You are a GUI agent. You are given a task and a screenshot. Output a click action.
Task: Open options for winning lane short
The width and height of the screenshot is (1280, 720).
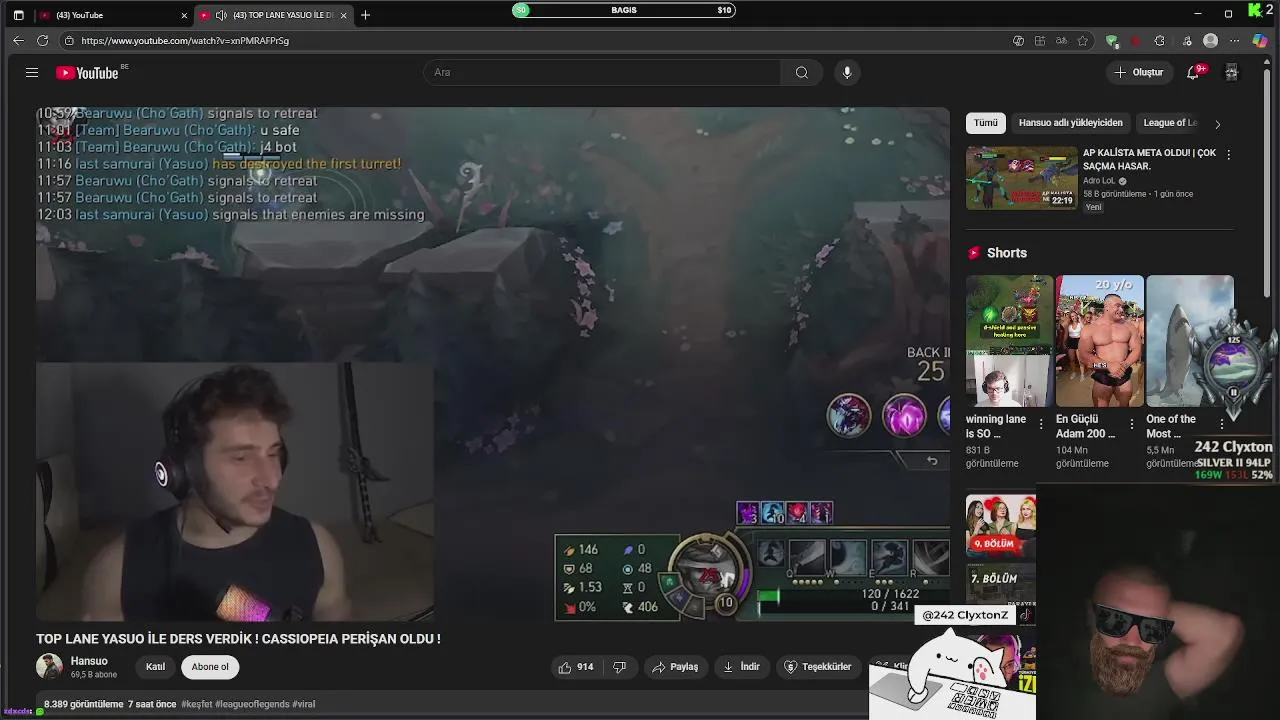[1041, 424]
